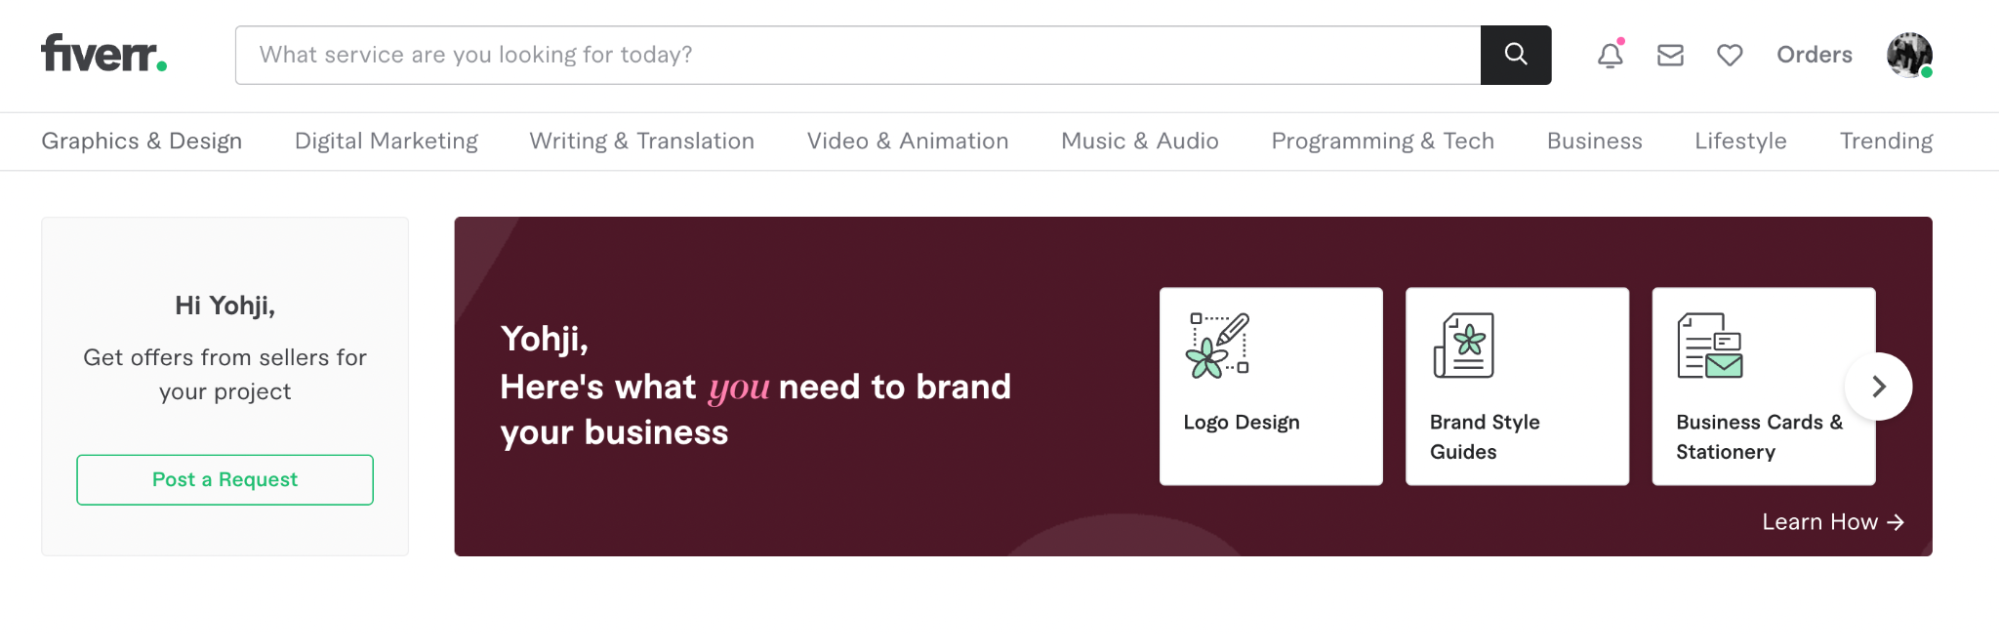Click the Logo Design pencil icon
Image resolution: width=1999 pixels, height=635 pixels.
[1218, 345]
